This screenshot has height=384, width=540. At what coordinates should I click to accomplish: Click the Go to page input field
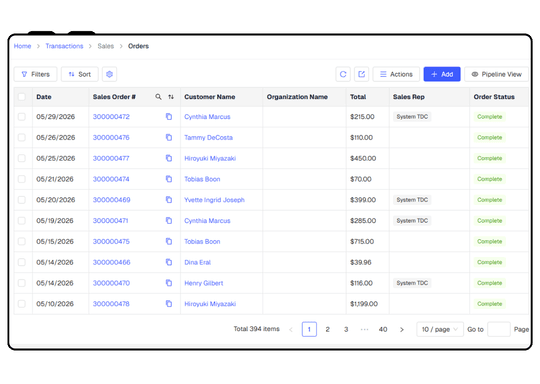[x=499, y=329]
